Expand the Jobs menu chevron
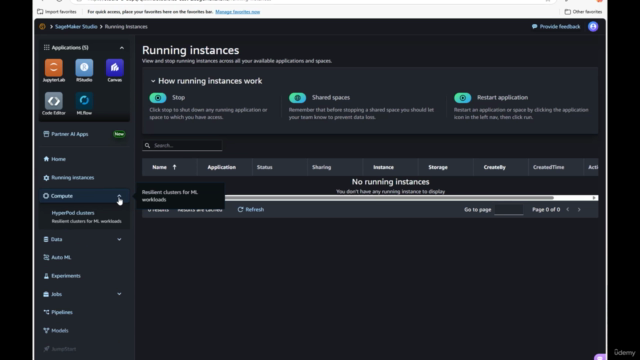Screen dimensions: 640x360 (119, 294)
